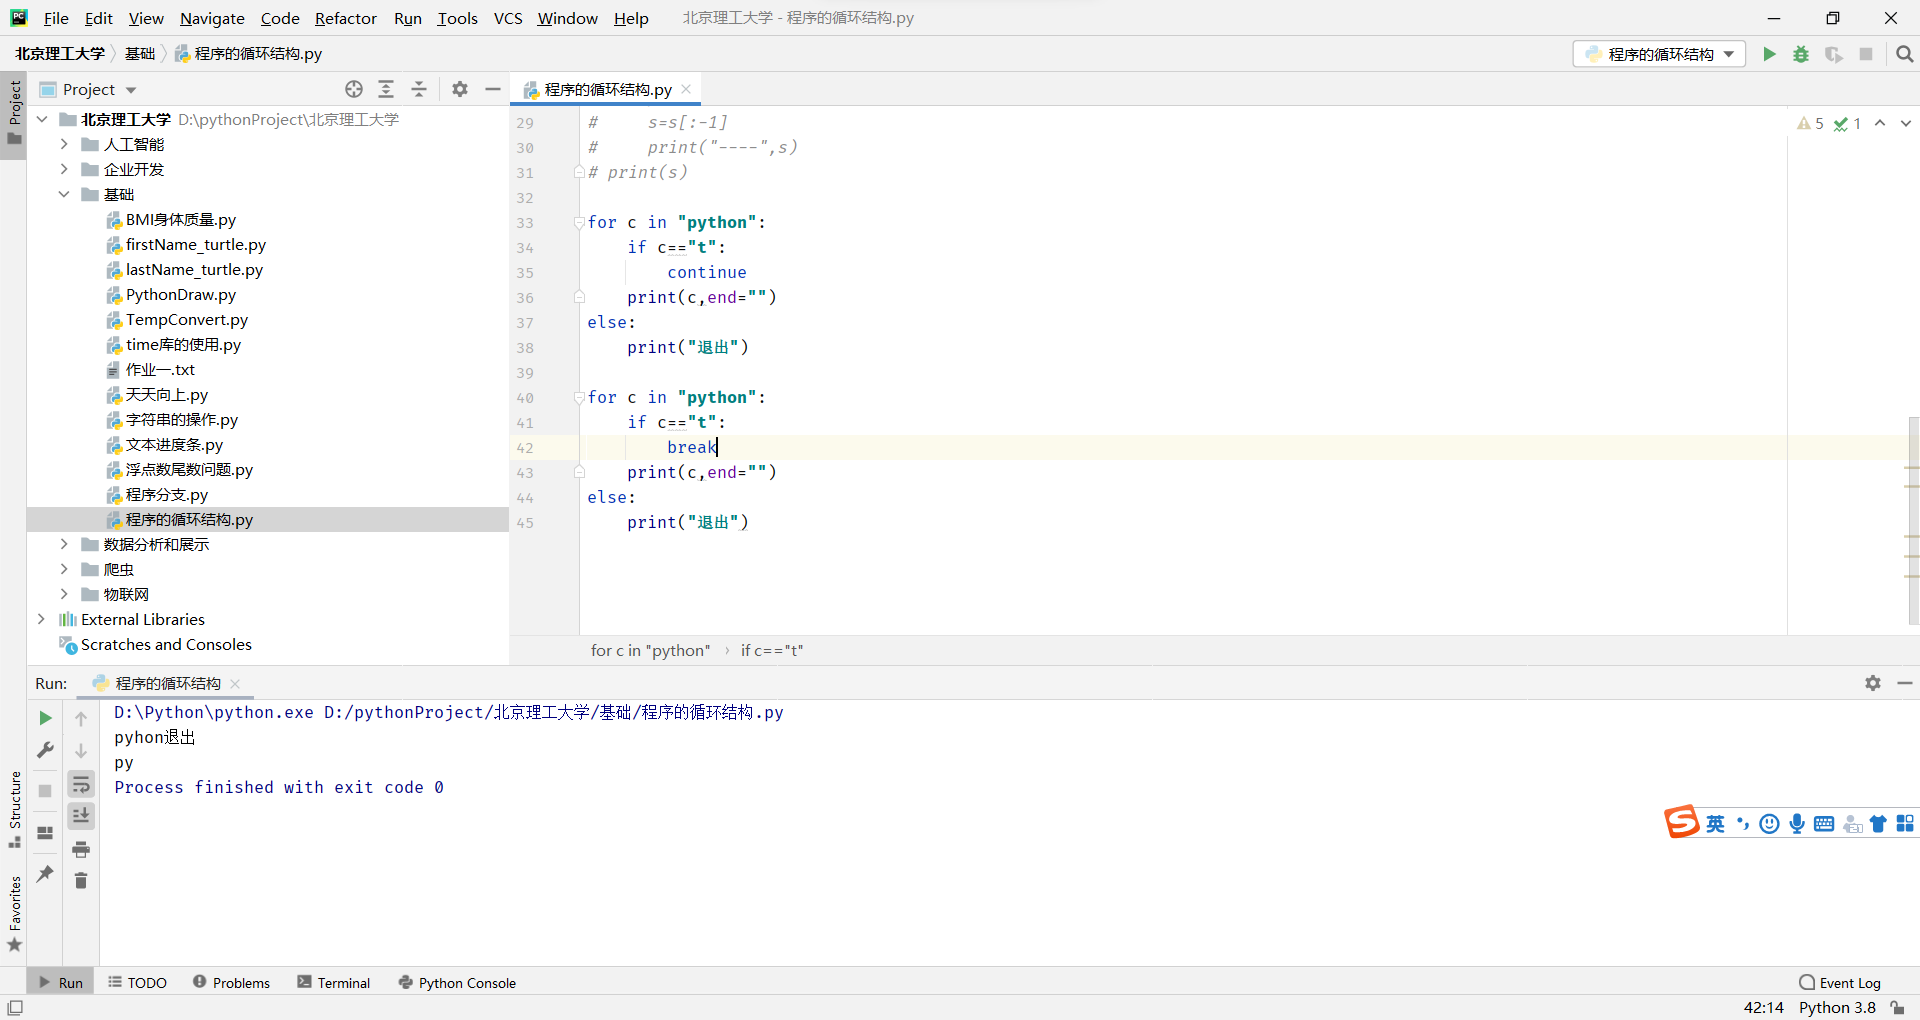Open run configuration dropdown

coord(1660,54)
